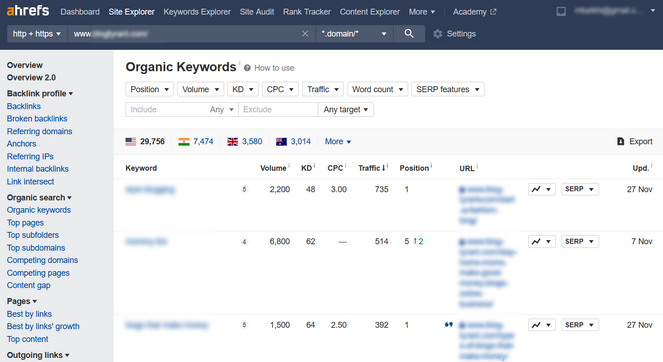Open SERP dropdown for the 2,200 volume row
Image resolution: width=663 pixels, height=362 pixels.
[x=580, y=189]
